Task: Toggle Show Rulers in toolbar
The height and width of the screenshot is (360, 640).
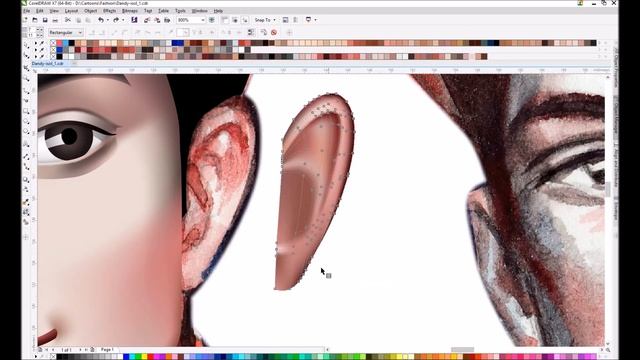Action: (225, 20)
